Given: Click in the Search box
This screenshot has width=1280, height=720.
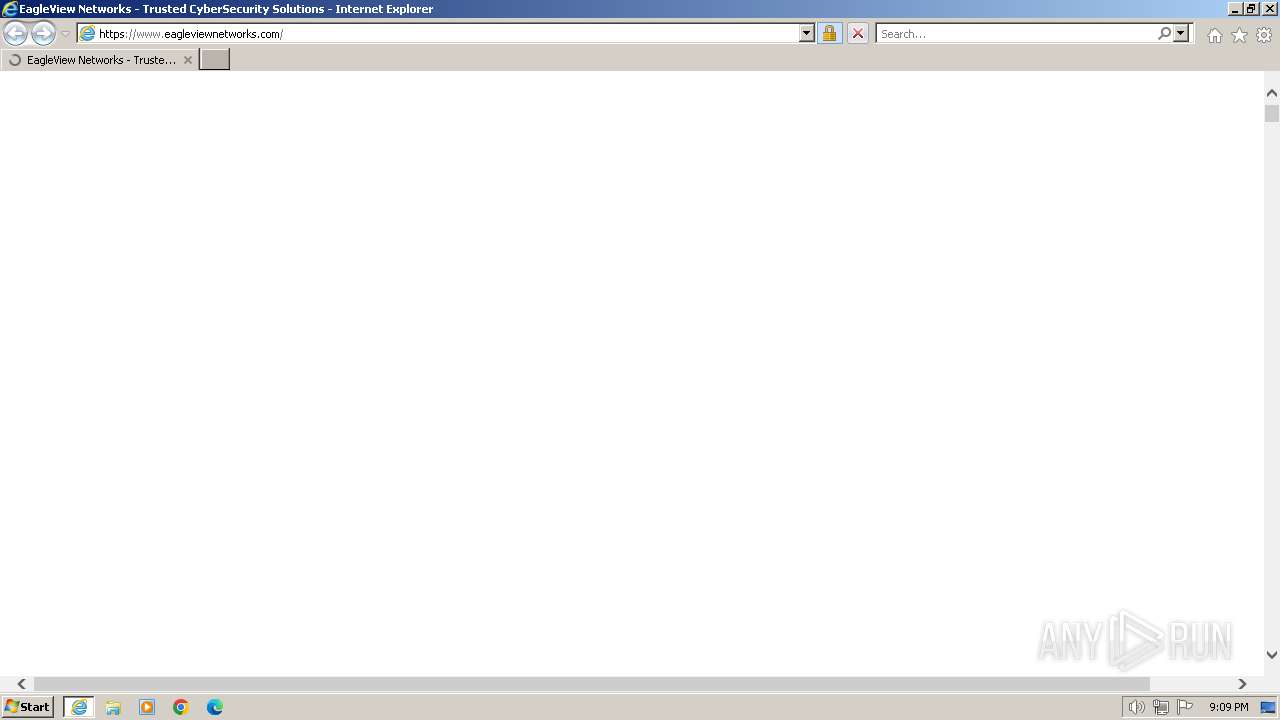Looking at the screenshot, I should coord(1016,33).
